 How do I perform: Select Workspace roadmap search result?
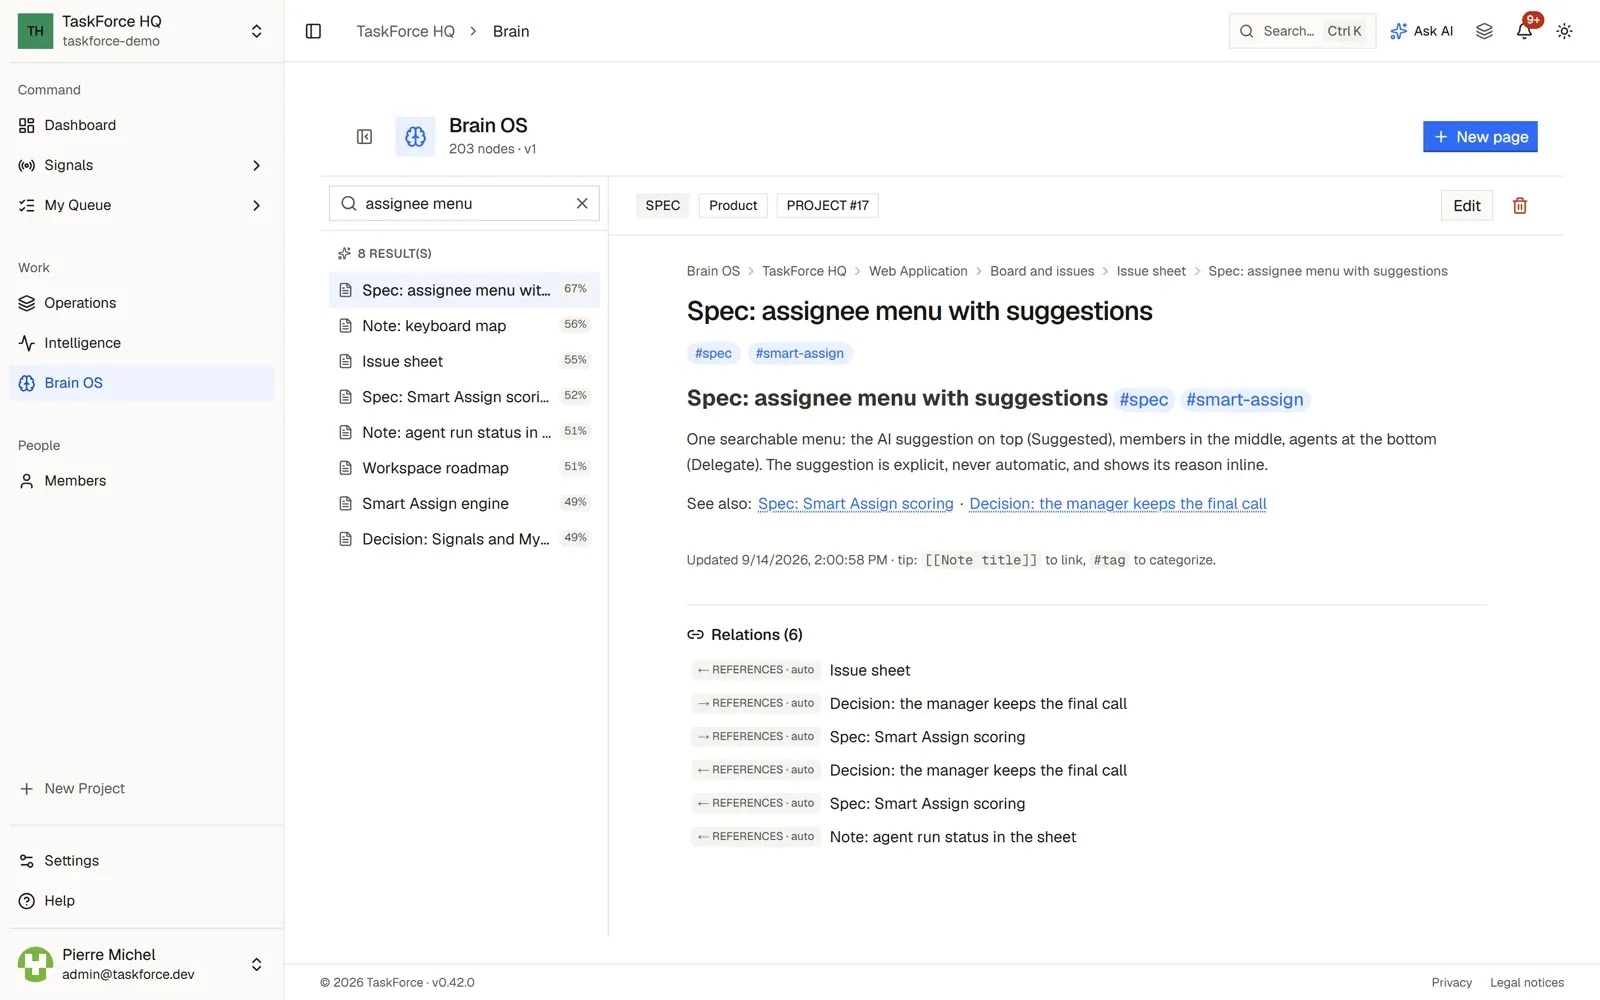click(x=464, y=468)
